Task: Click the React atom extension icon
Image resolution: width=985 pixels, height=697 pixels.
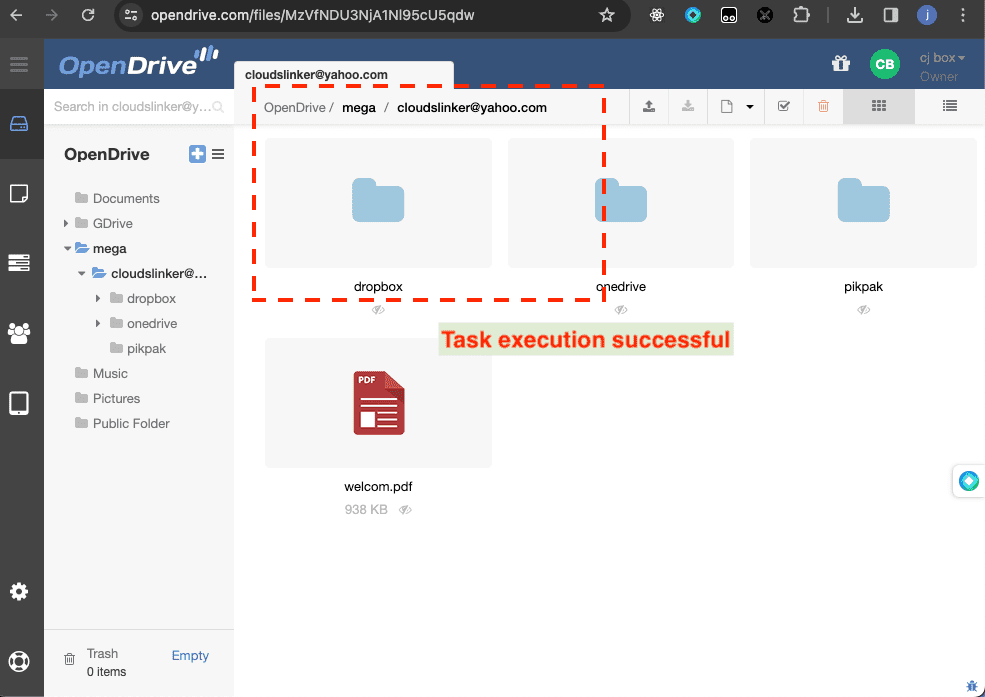Action: (656, 15)
